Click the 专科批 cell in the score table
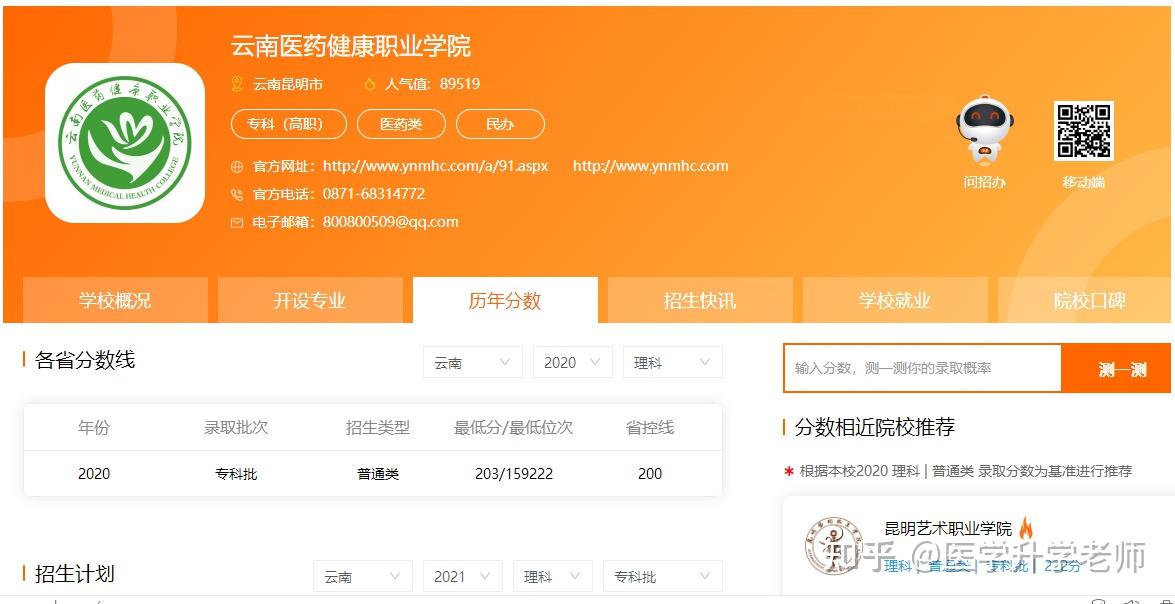Screen dimensions: 1175x604 point(236,474)
